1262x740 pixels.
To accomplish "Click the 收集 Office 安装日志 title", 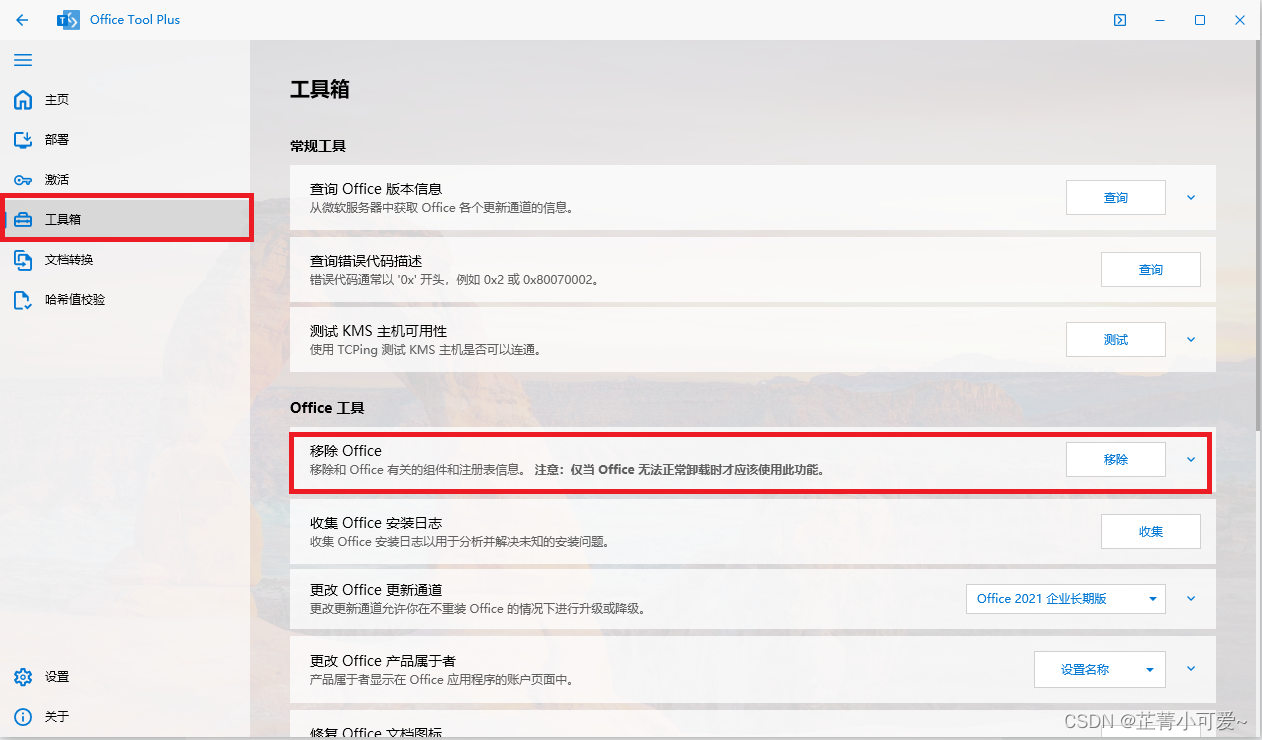I will (376, 523).
